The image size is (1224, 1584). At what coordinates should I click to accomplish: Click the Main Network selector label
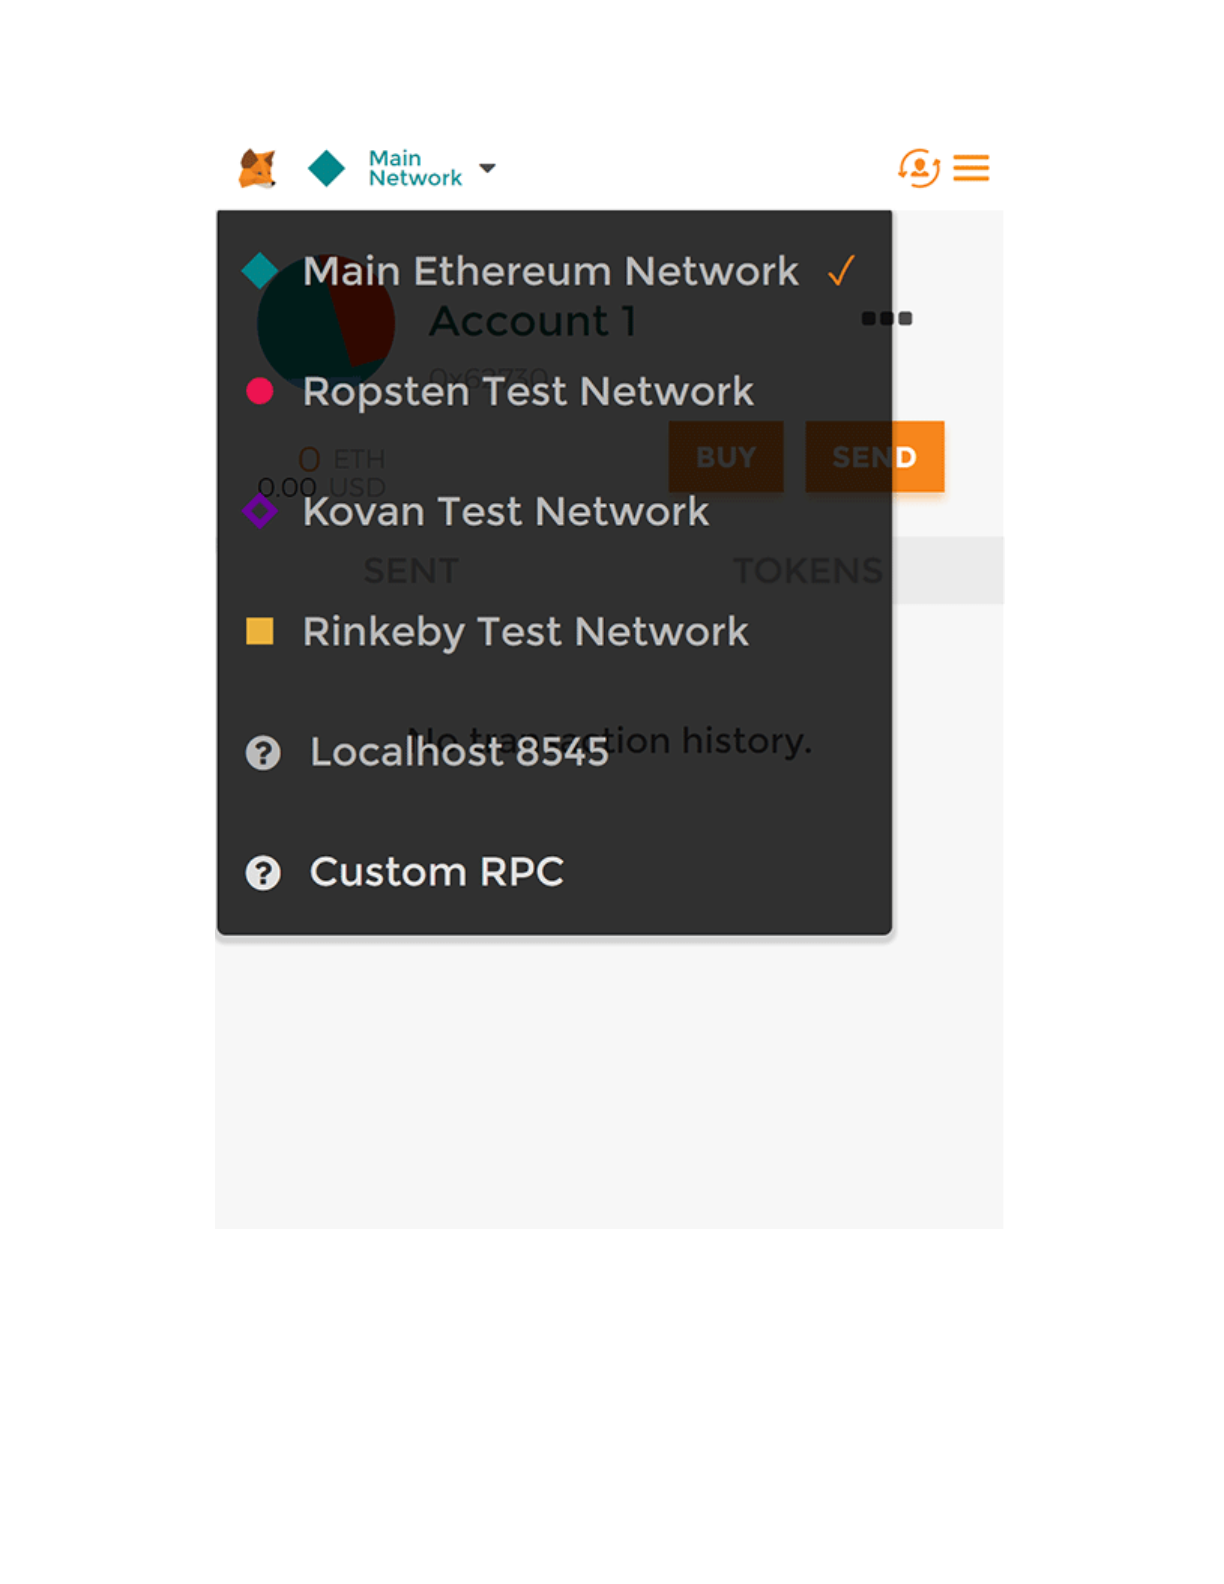[415, 168]
